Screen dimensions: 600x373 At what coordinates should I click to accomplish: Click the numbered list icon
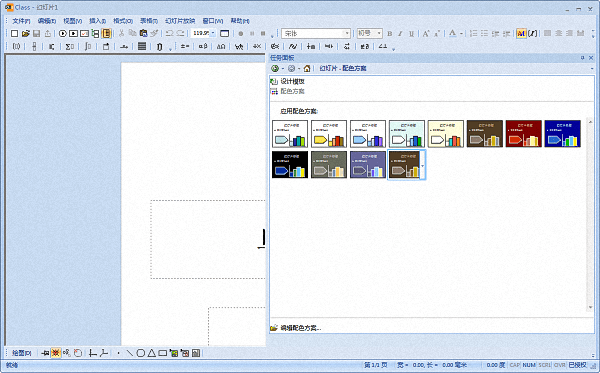473,34
